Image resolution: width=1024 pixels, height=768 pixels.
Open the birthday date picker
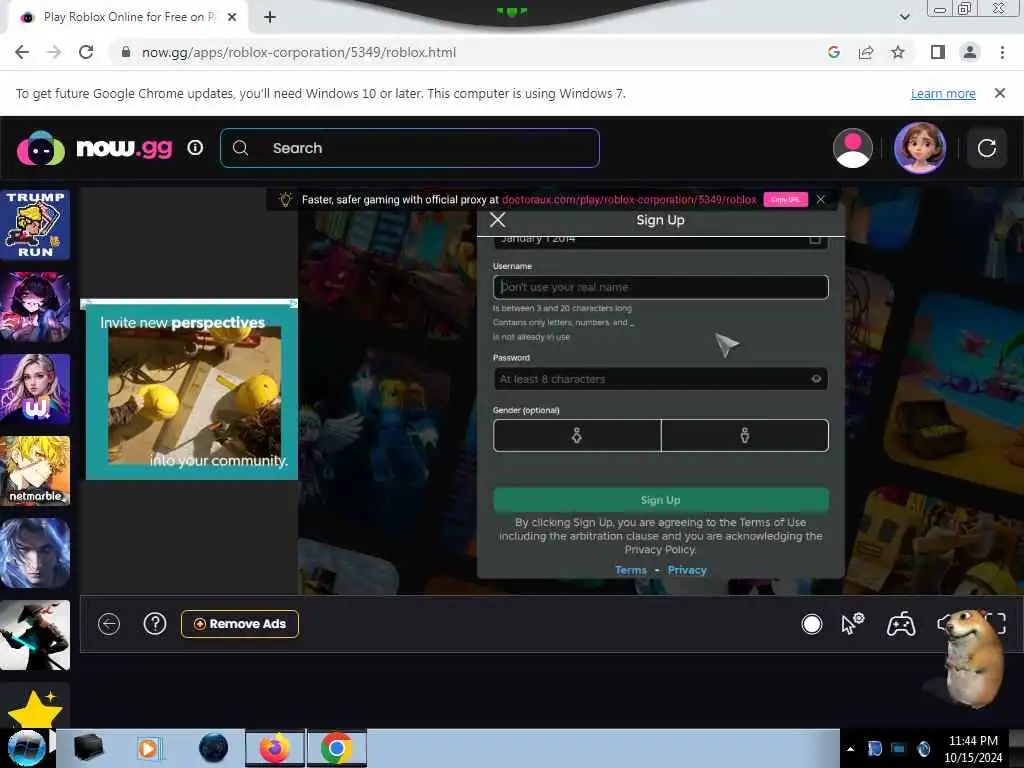click(x=661, y=240)
